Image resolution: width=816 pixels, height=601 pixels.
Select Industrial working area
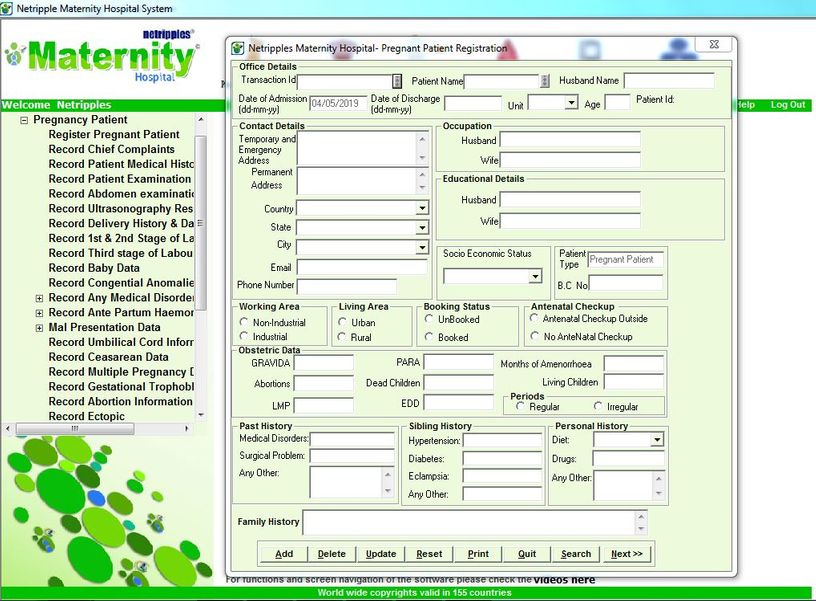click(x=244, y=336)
